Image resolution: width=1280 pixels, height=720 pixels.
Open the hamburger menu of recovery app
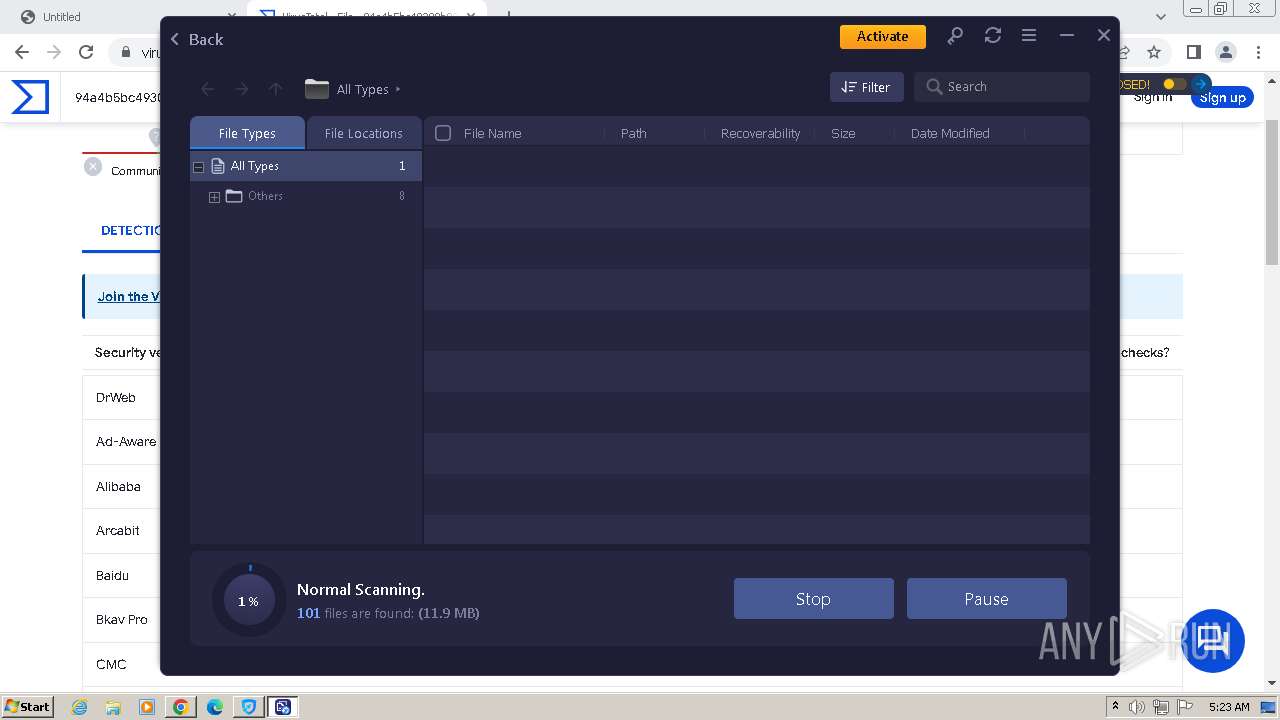click(x=1028, y=36)
